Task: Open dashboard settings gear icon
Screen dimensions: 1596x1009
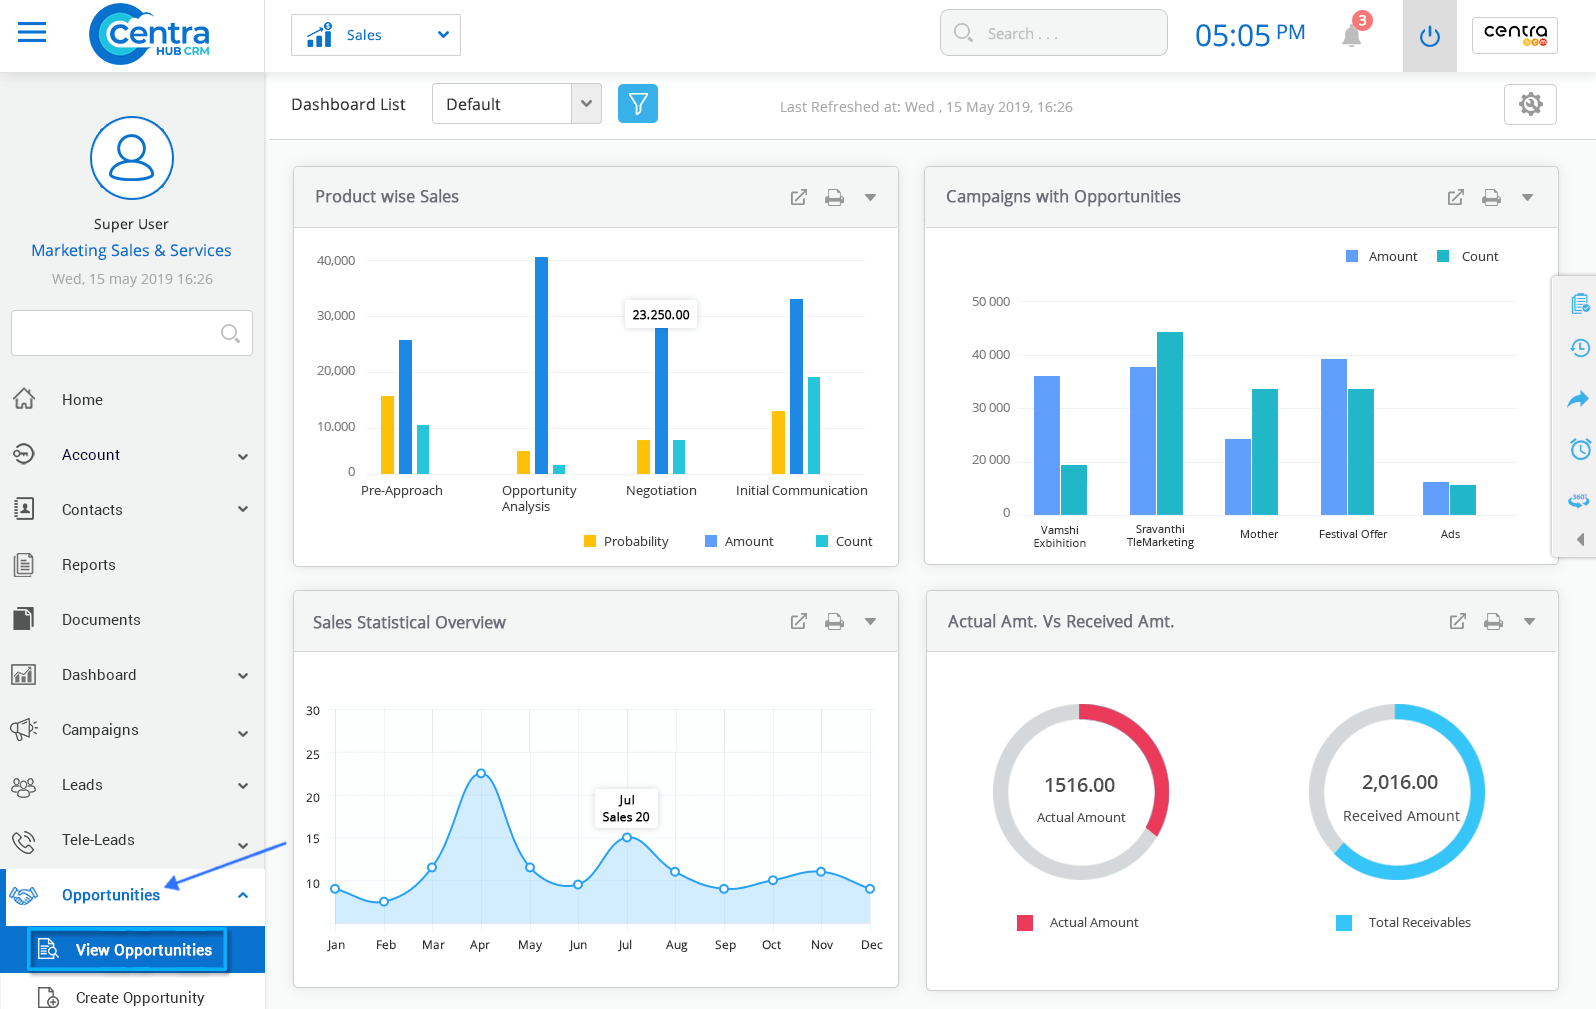Action: click(x=1529, y=104)
